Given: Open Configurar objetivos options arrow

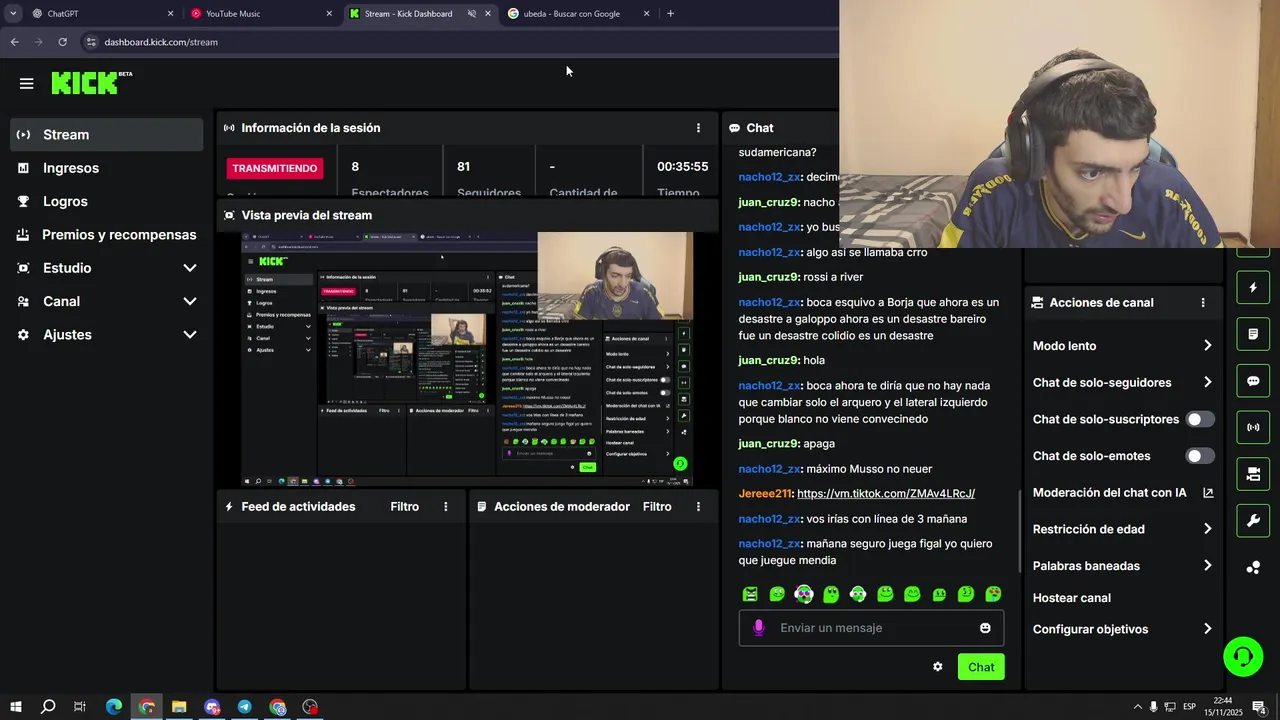Looking at the screenshot, I should click(x=1207, y=629).
